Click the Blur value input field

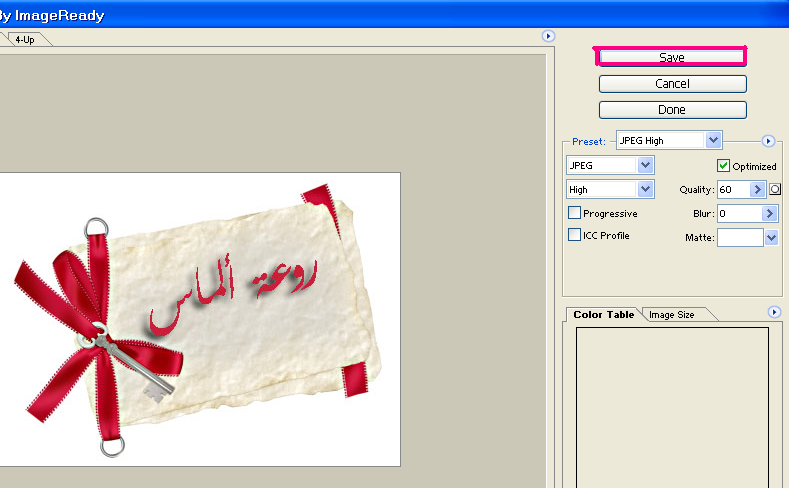pos(738,213)
